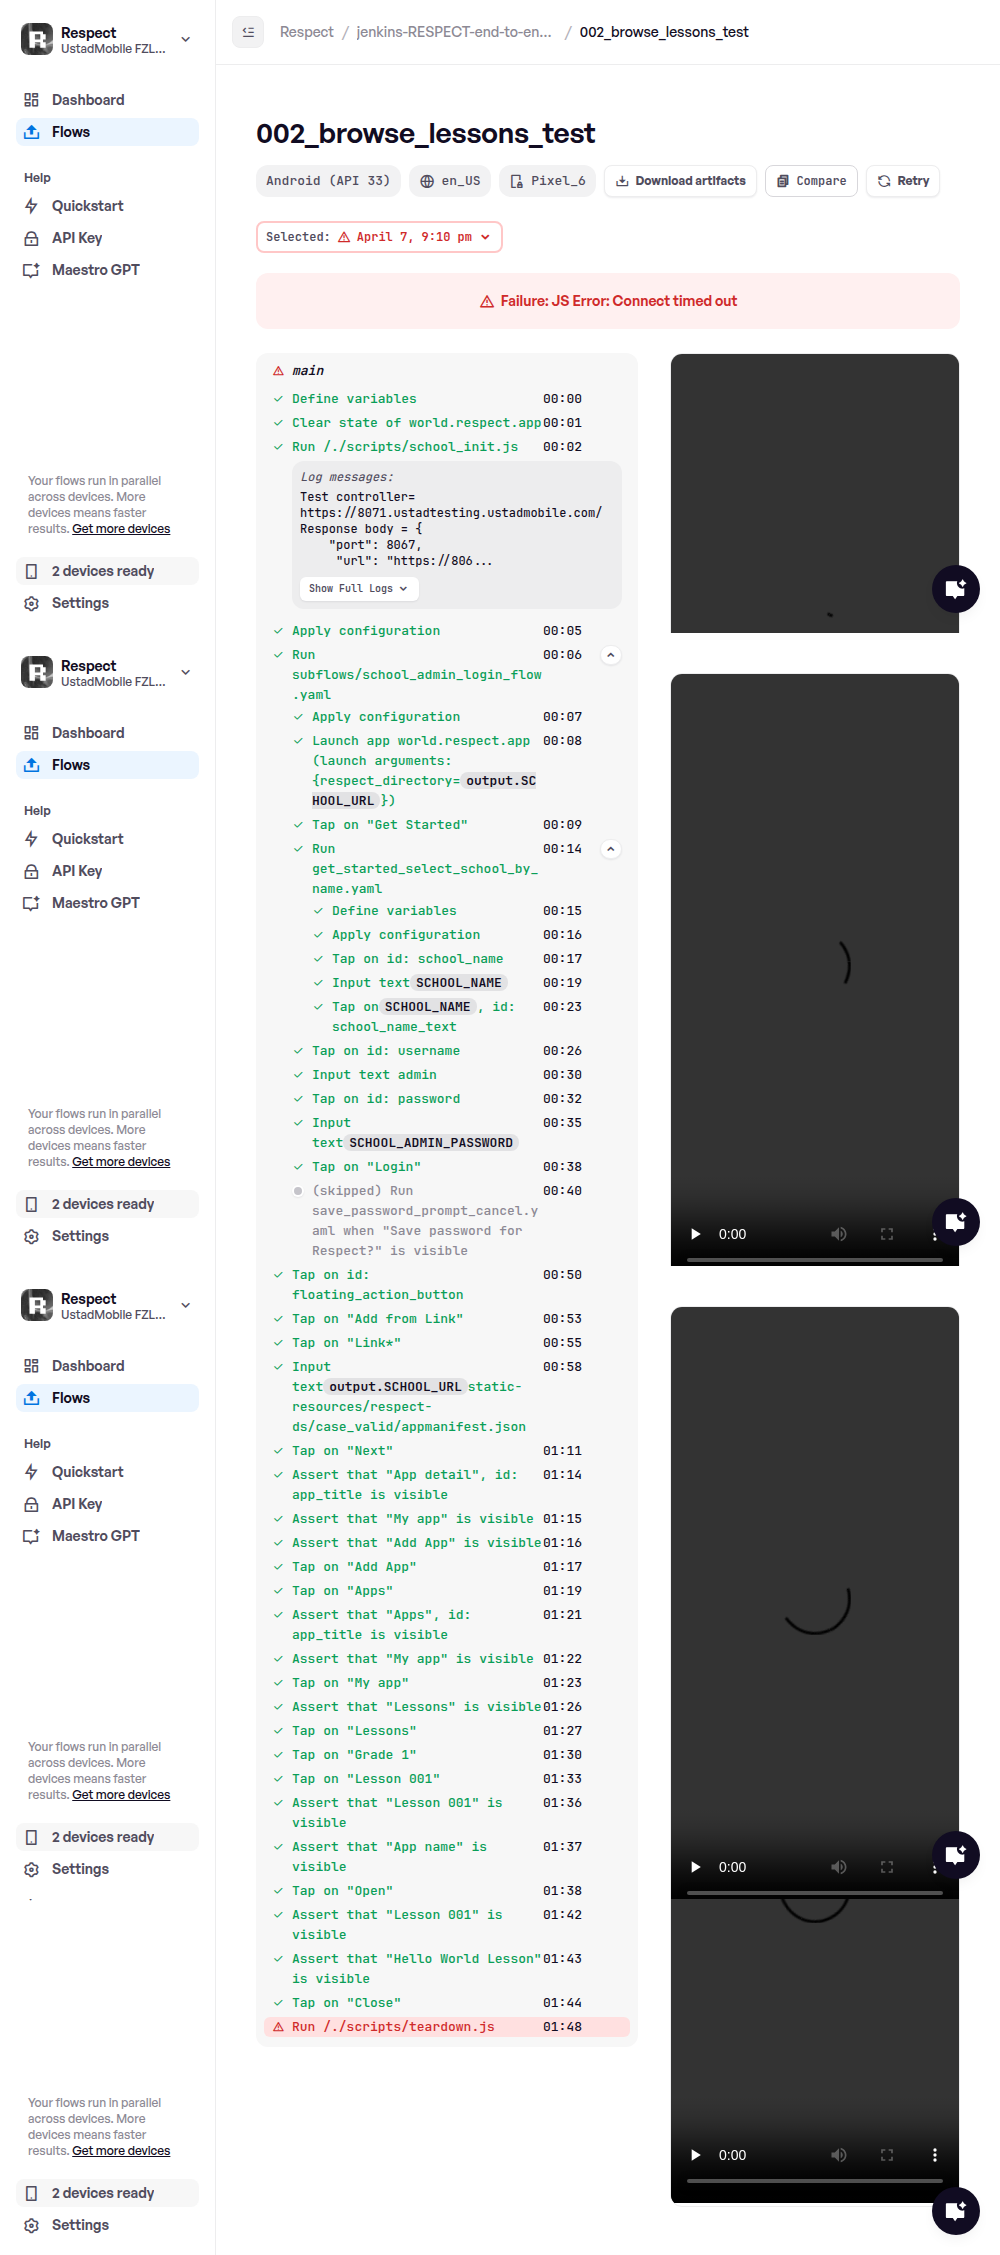Toggle fullscreen on the bottom-most video
Viewport: 1000px width, 2255px height.
coord(886,2155)
